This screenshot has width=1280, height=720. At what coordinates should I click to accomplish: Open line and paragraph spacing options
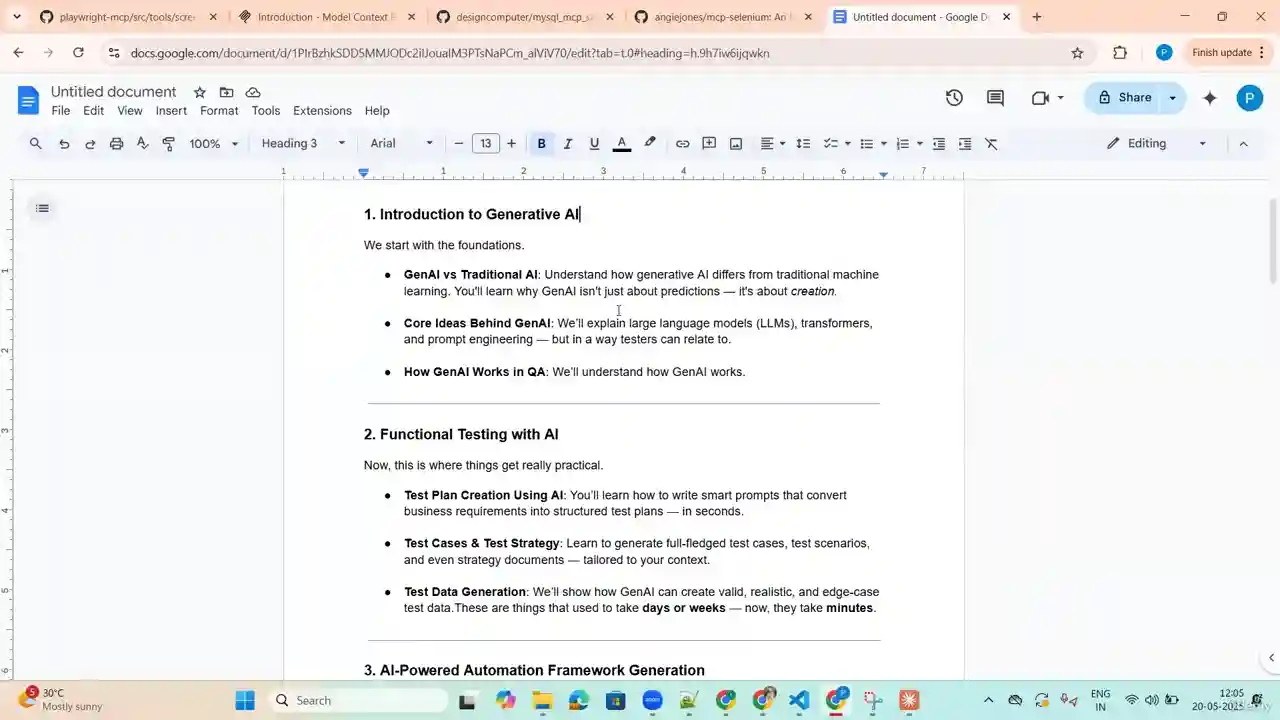pyautogui.click(x=802, y=144)
